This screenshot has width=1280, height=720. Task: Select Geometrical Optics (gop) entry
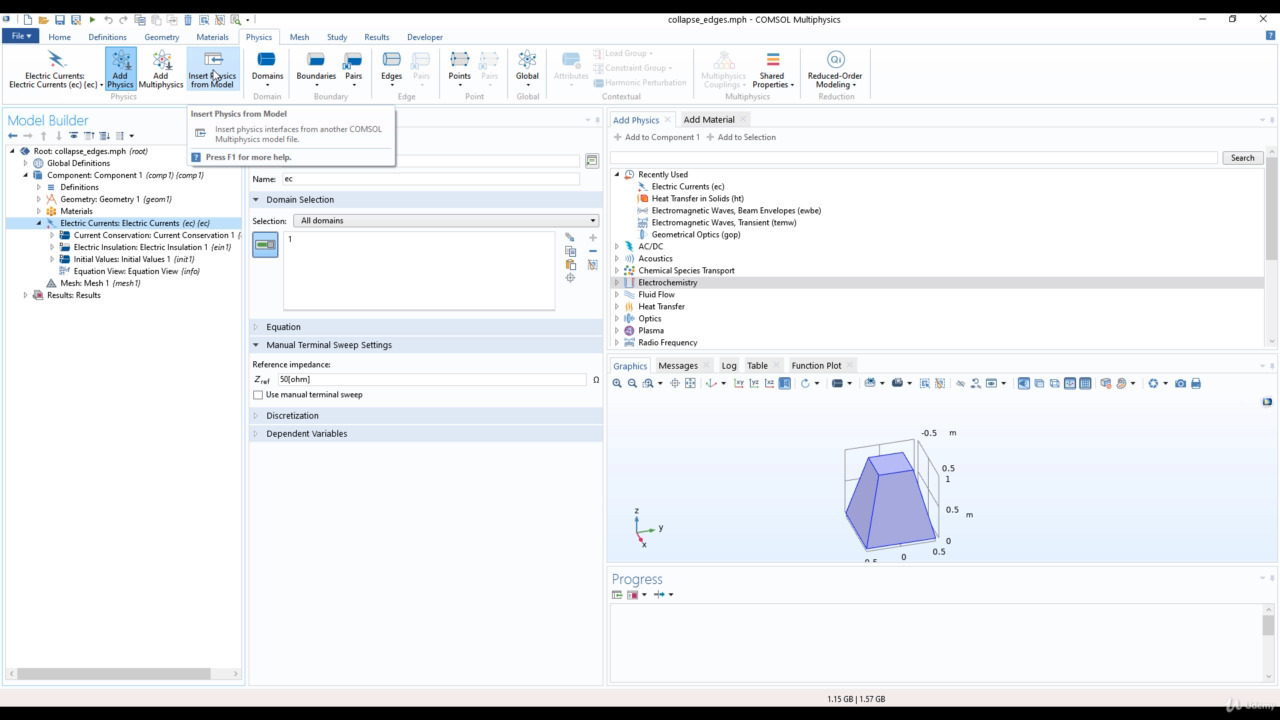[x=695, y=234]
